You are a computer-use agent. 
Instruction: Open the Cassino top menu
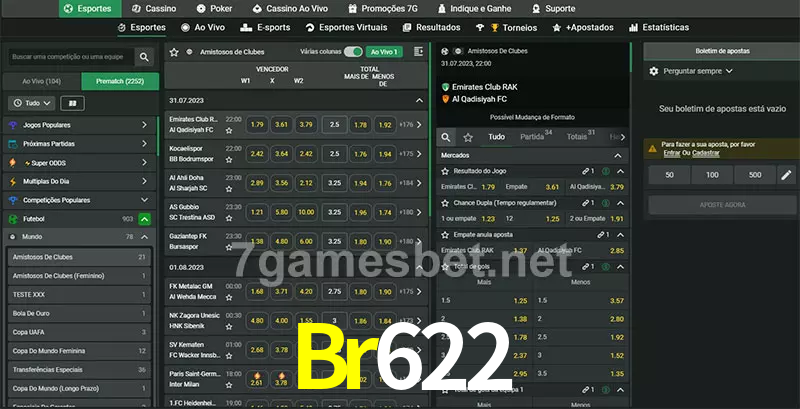[x=154, y=9]
